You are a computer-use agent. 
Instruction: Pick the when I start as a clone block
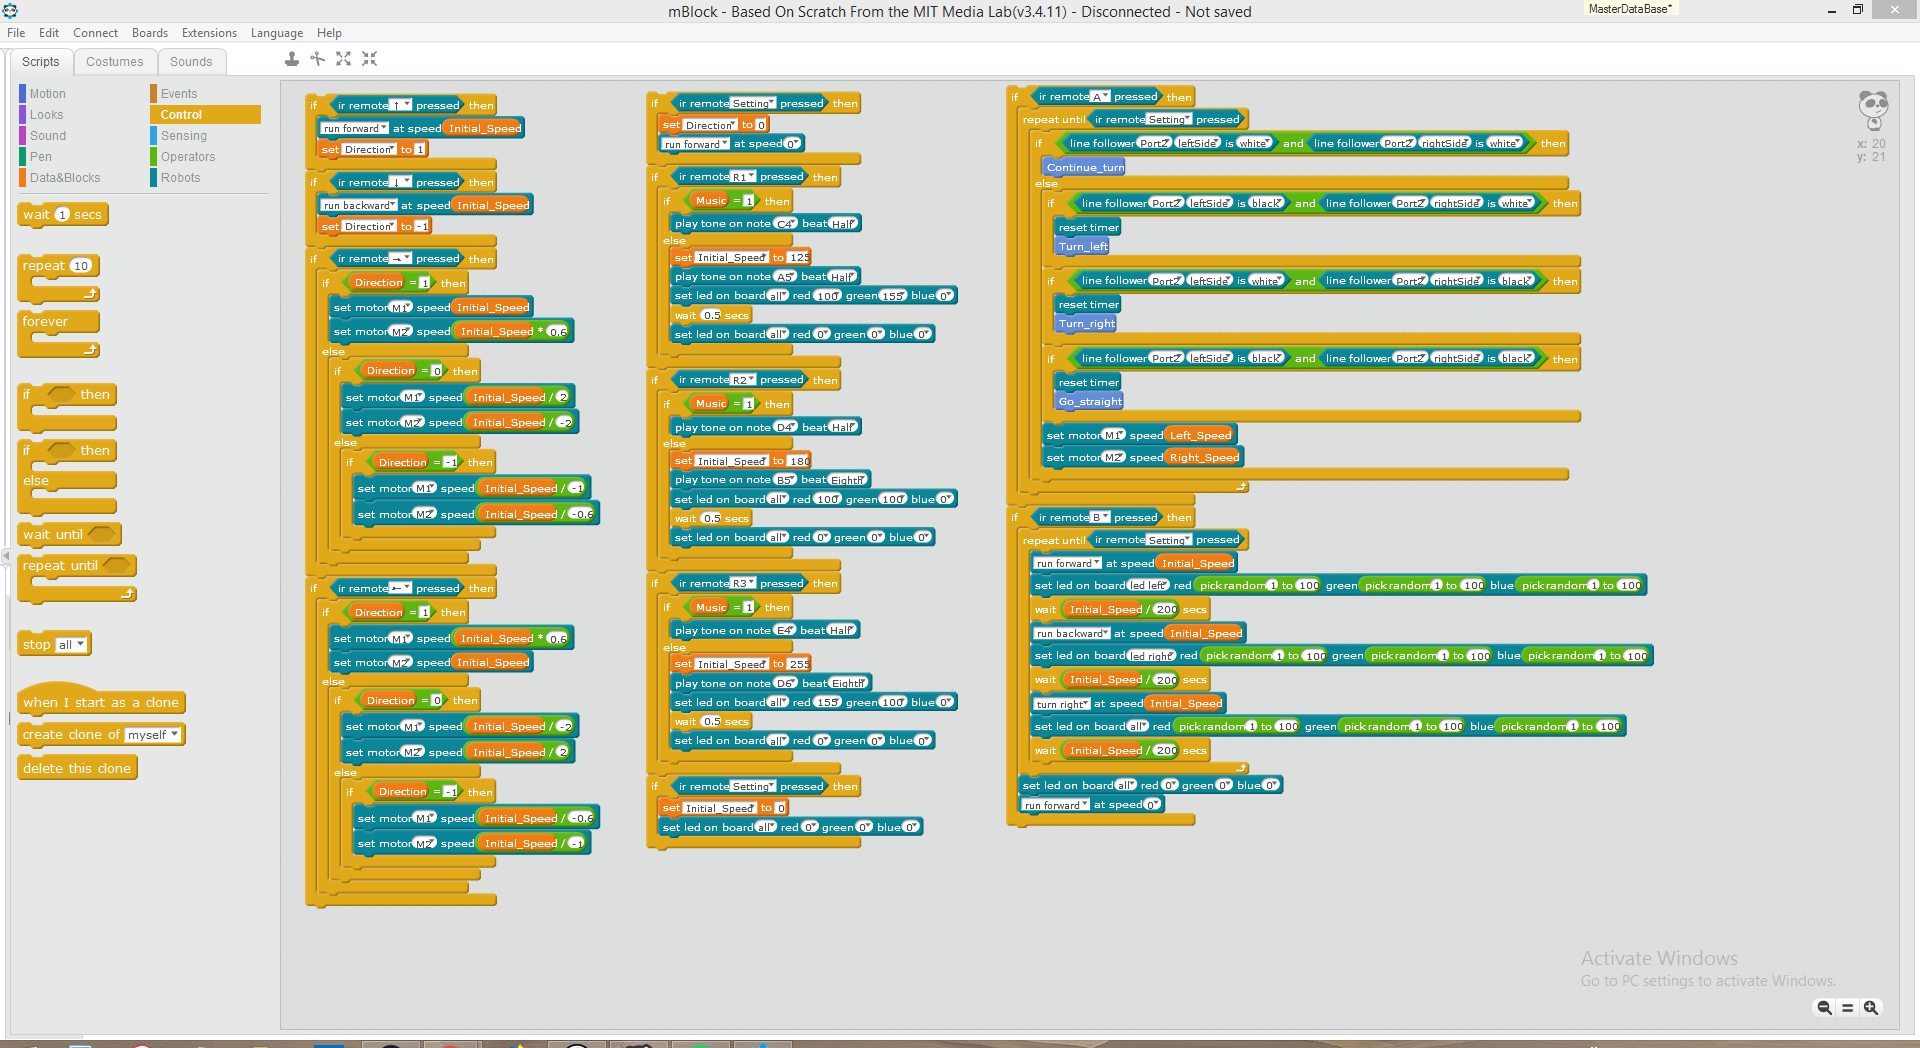click(101, 702)
